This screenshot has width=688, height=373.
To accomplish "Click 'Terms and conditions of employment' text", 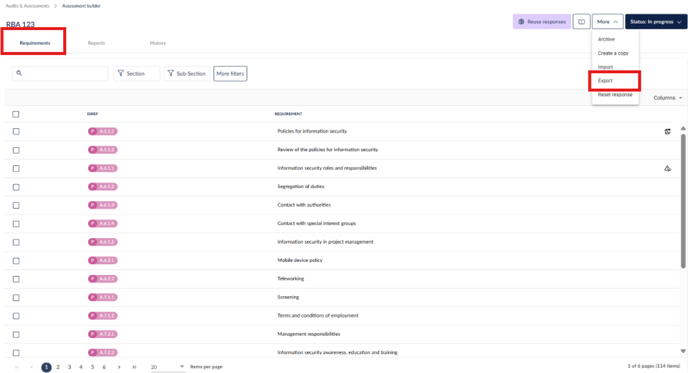I will coord(318,316).
